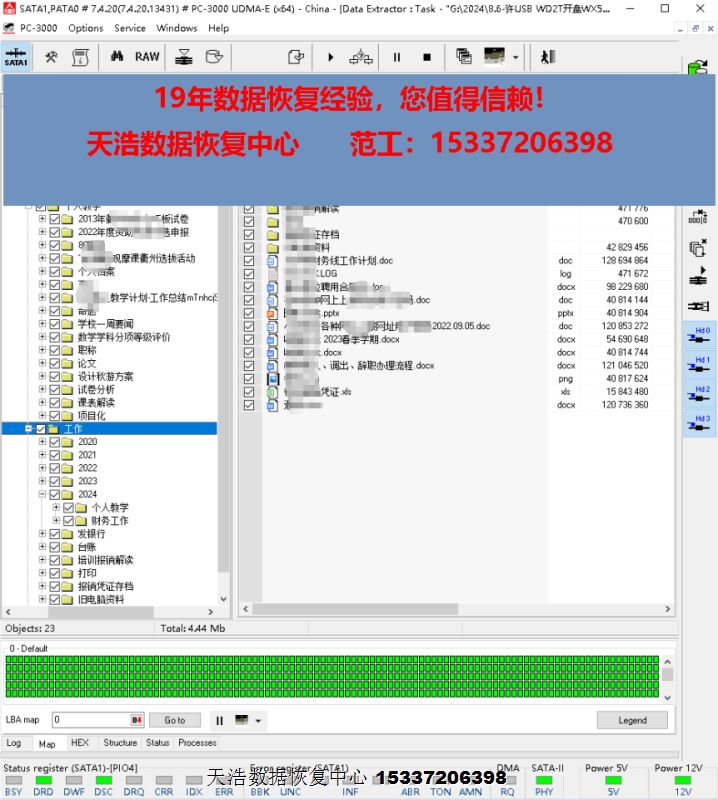The height and width of the screenshot is (800, 718).
Task: Expand the 发银行 folder node
Action: point(42,534)
